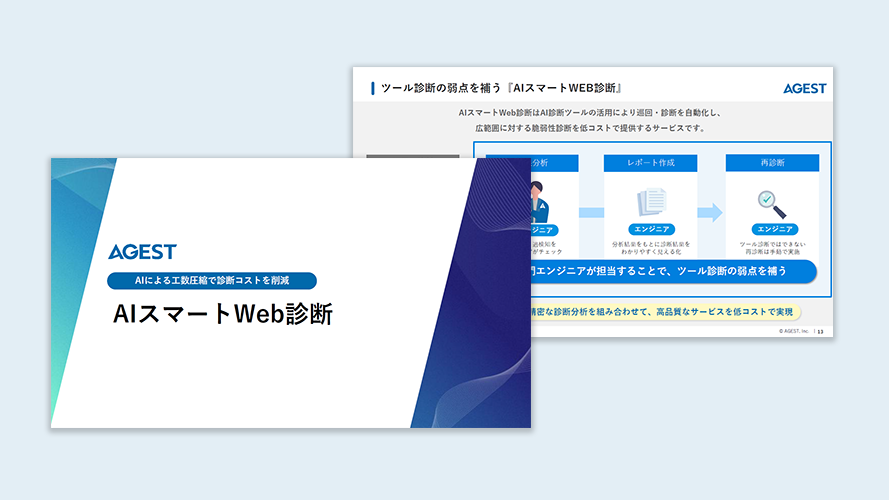
Task: Click the エンジニア badge under 再診断
Action: pyautogui.click(x=774, y=229)
